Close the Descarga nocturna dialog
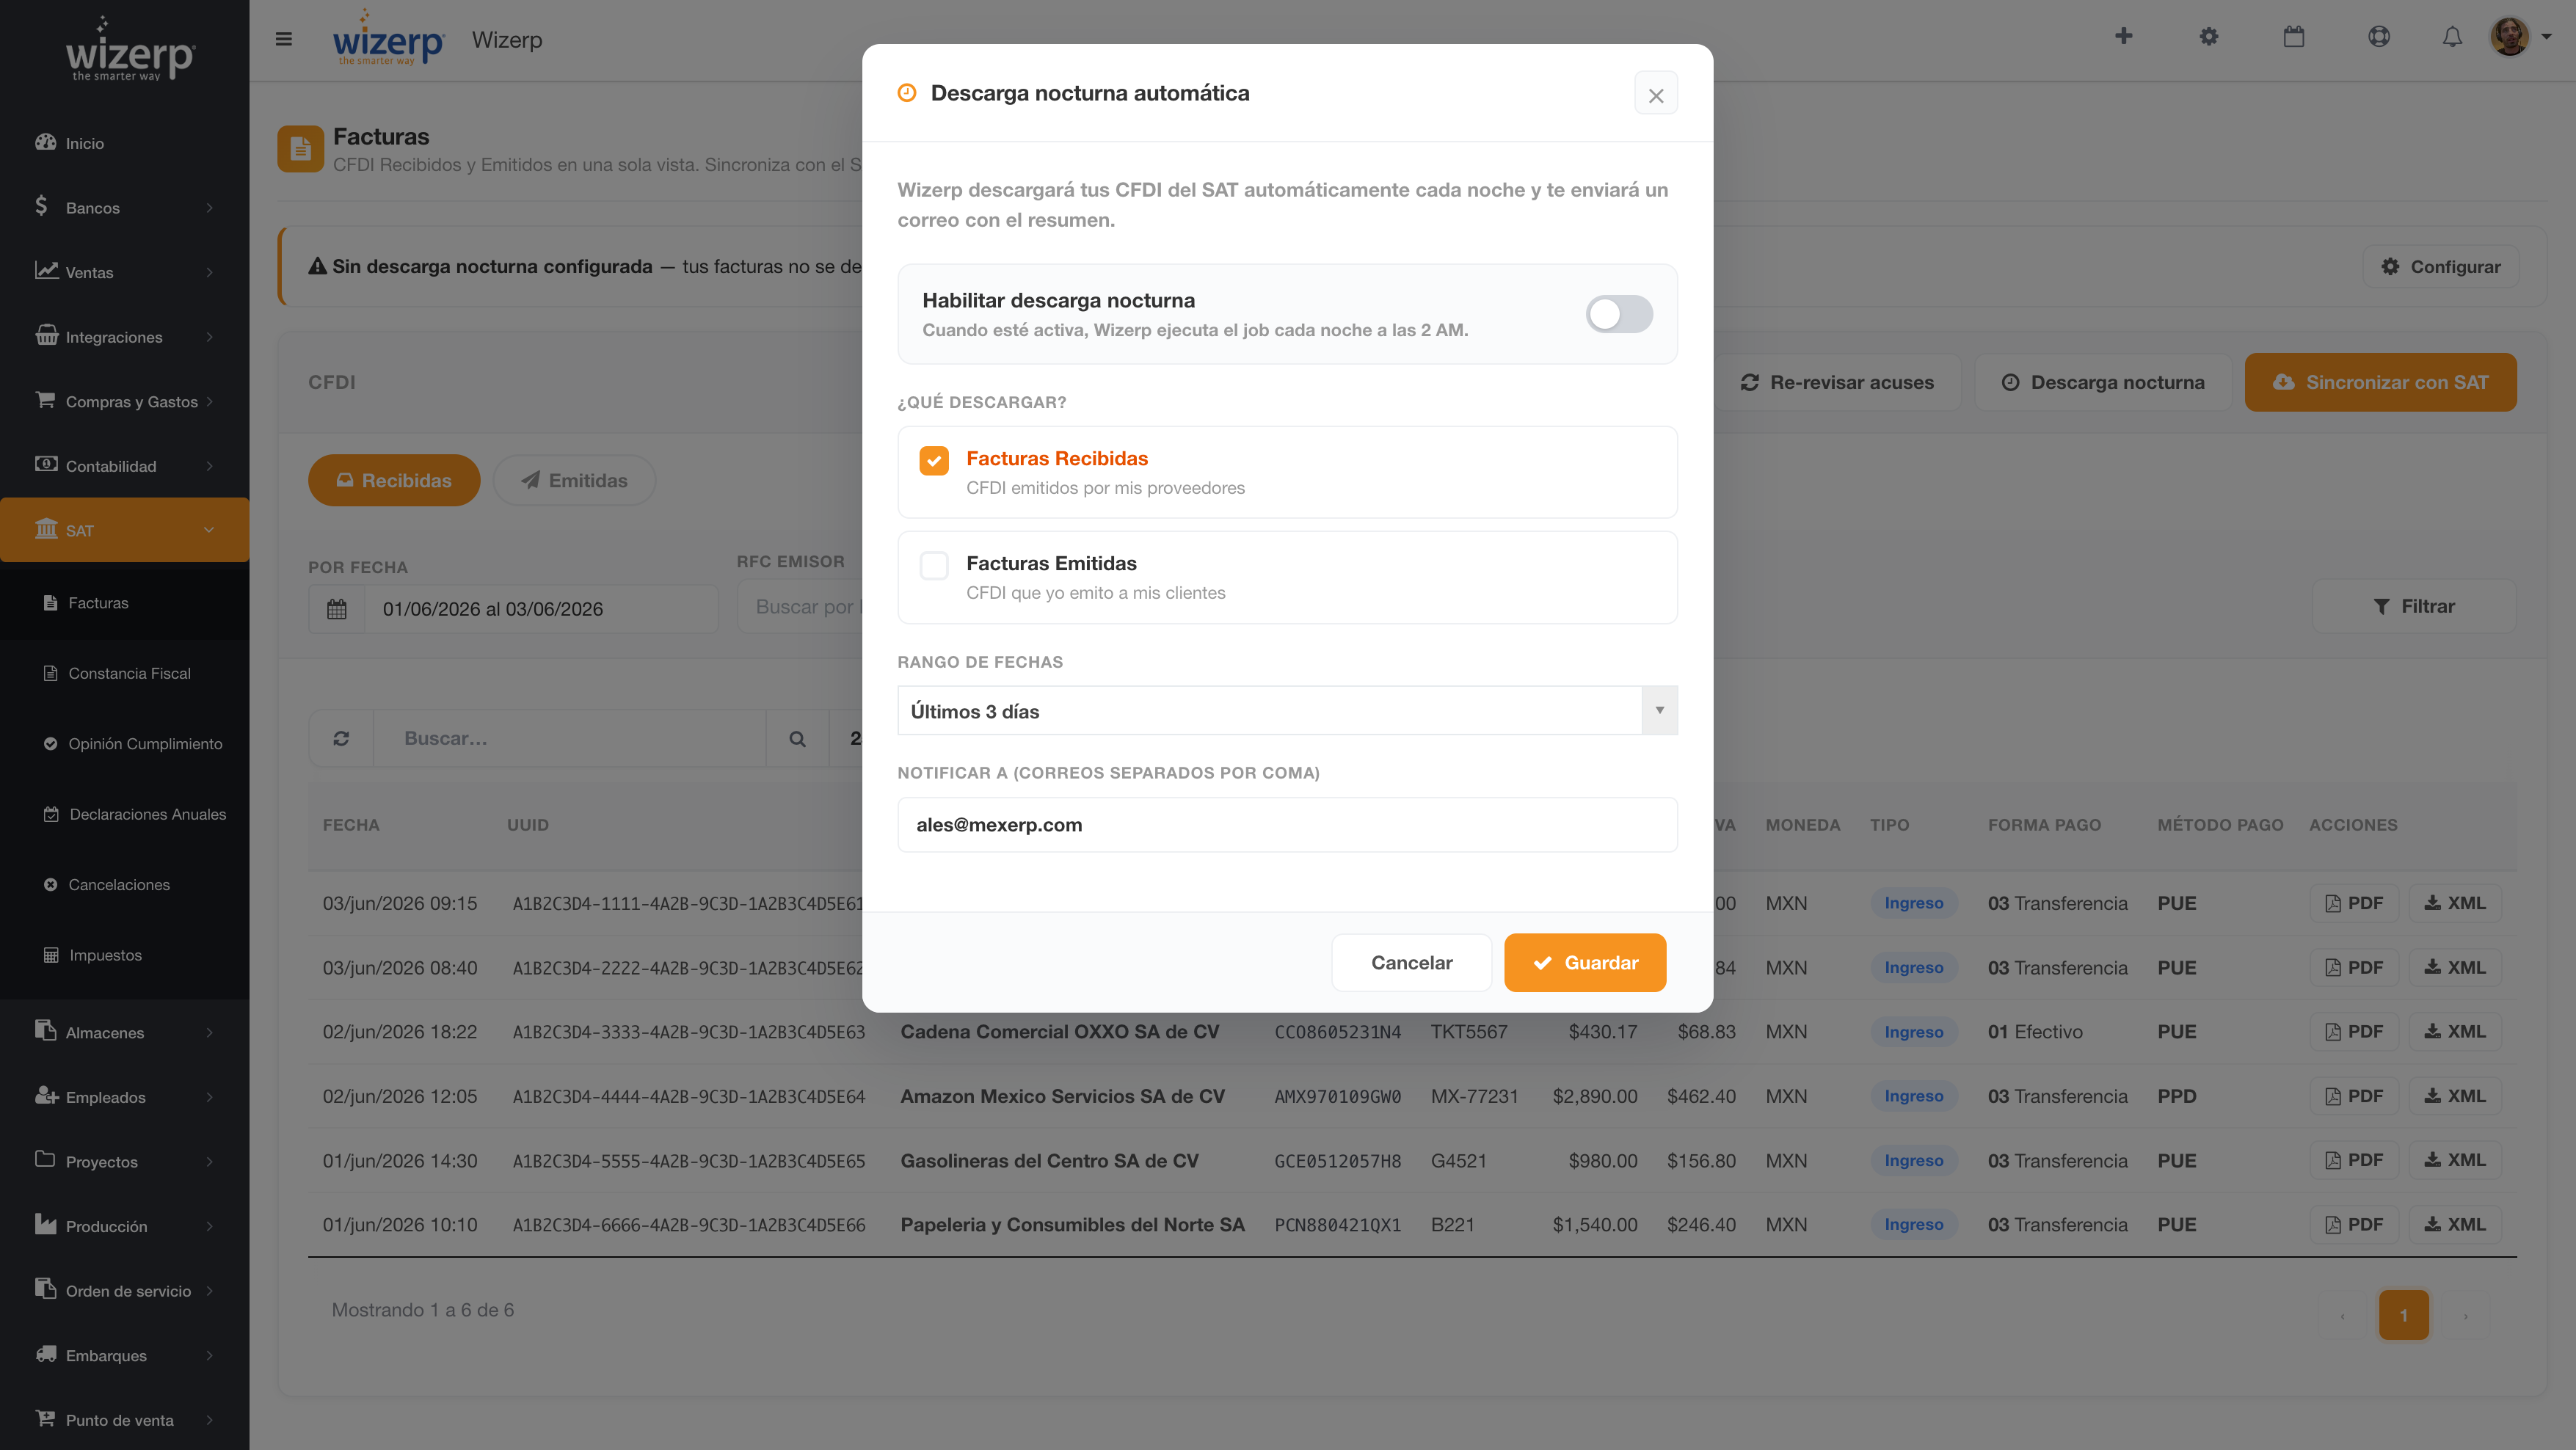Screen dimensions: 2576x1450 1656,95
